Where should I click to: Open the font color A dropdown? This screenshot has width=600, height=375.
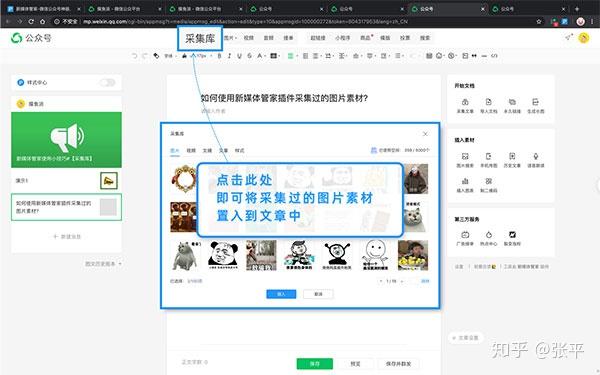click(261, 56)
